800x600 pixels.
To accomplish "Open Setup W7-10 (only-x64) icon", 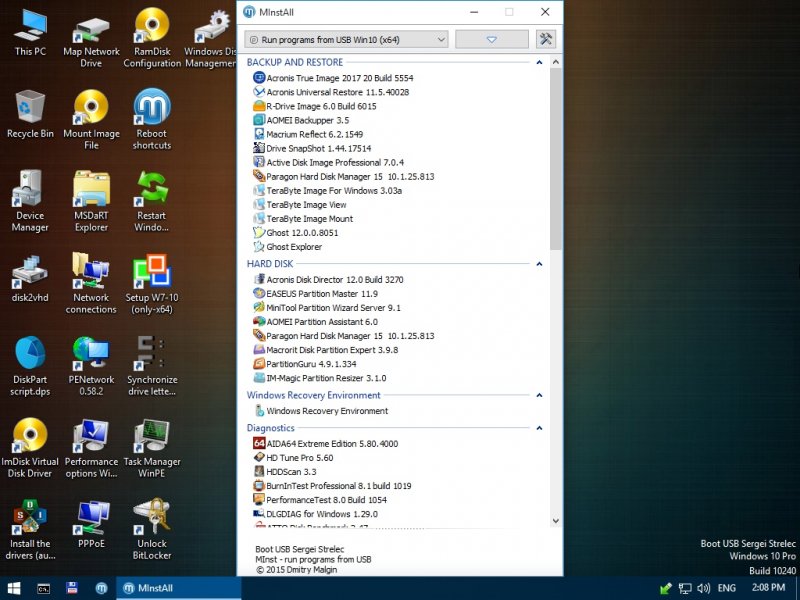I will click(152, 284).
